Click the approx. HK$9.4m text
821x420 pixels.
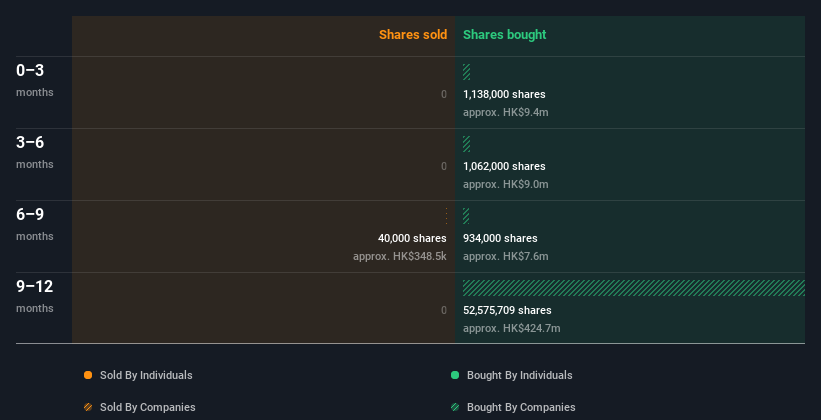tap(506, 113)
